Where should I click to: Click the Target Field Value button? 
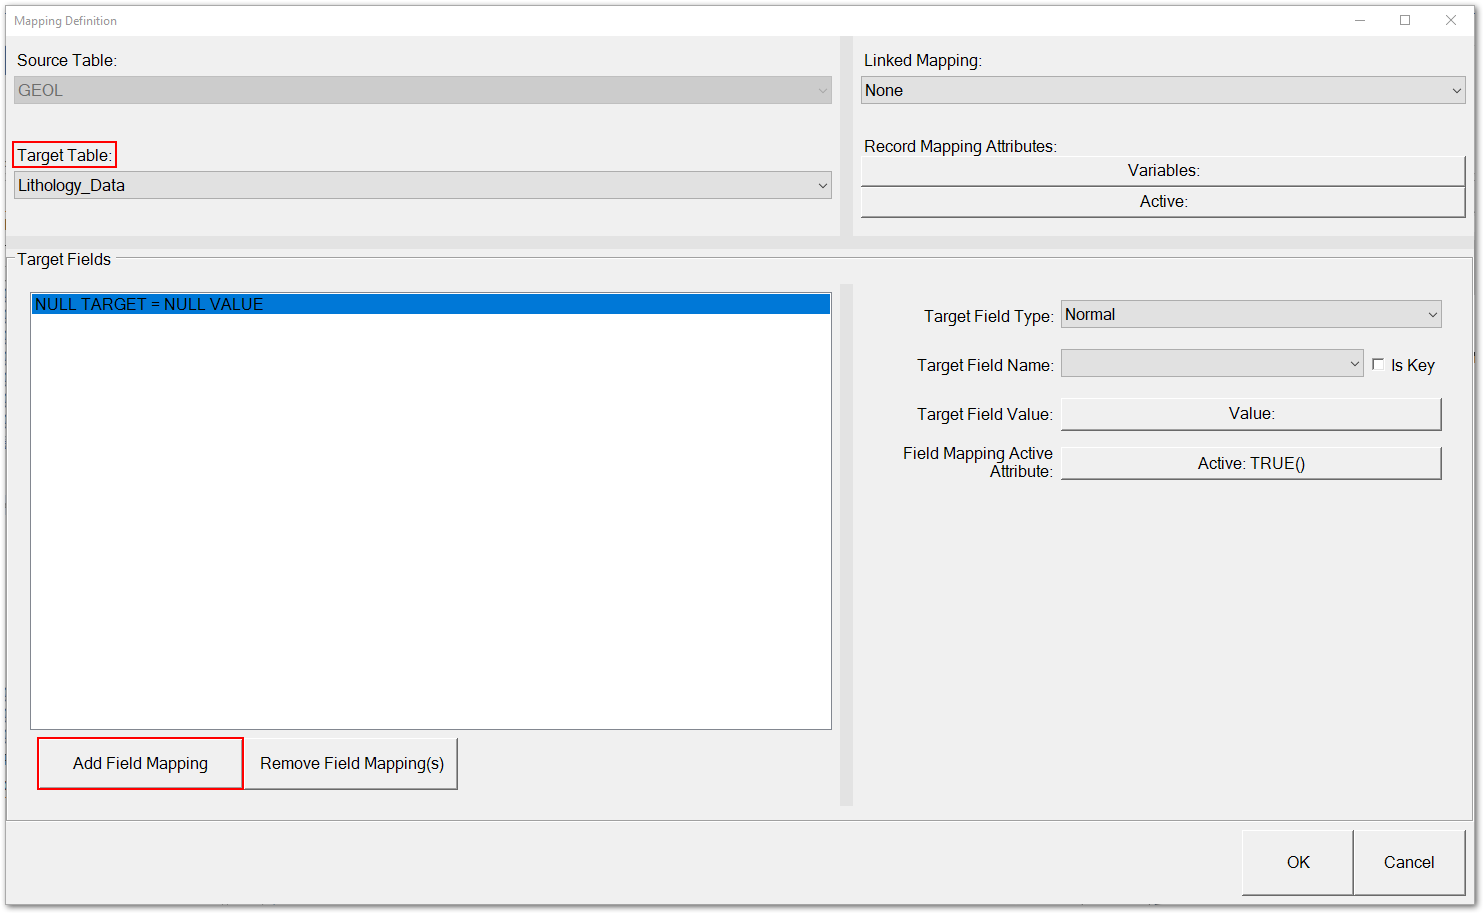click(x=1251, y=414)
